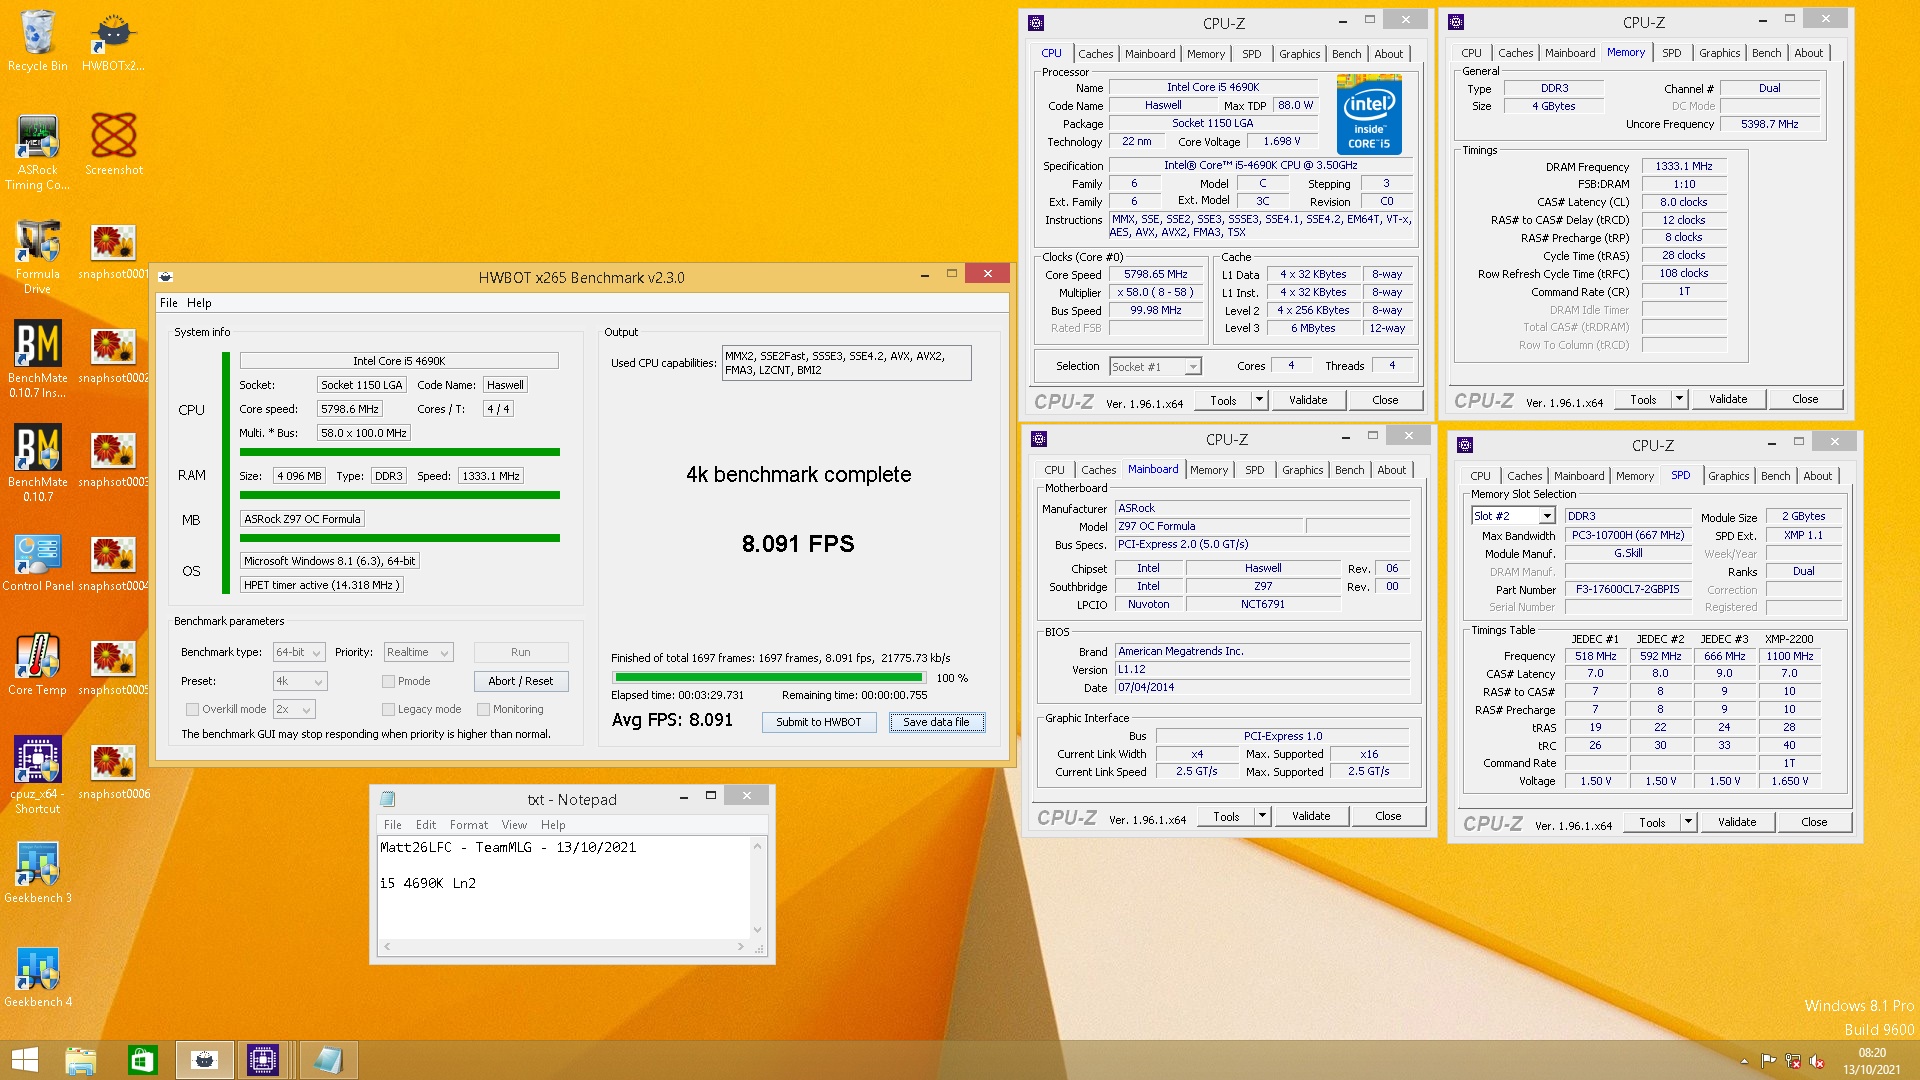The width and height of the screenshot is (1920, 1080).
Task: Click the Abort / Reset button
Action: pyautogui.click(x=520, y=681)
